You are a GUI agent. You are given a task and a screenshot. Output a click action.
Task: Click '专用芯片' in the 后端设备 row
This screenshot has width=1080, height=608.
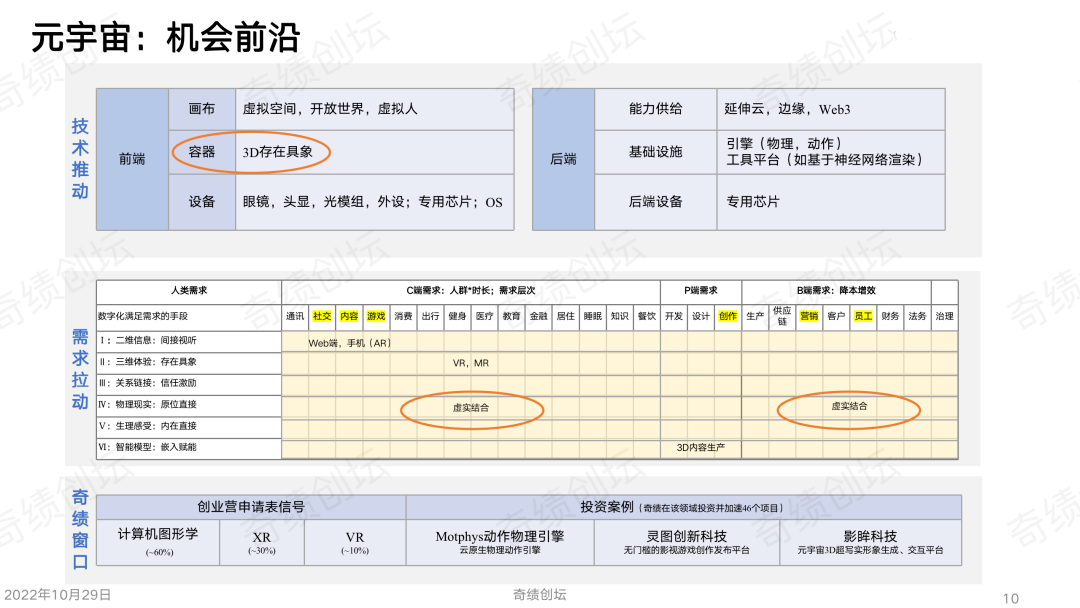coord(753,202)
